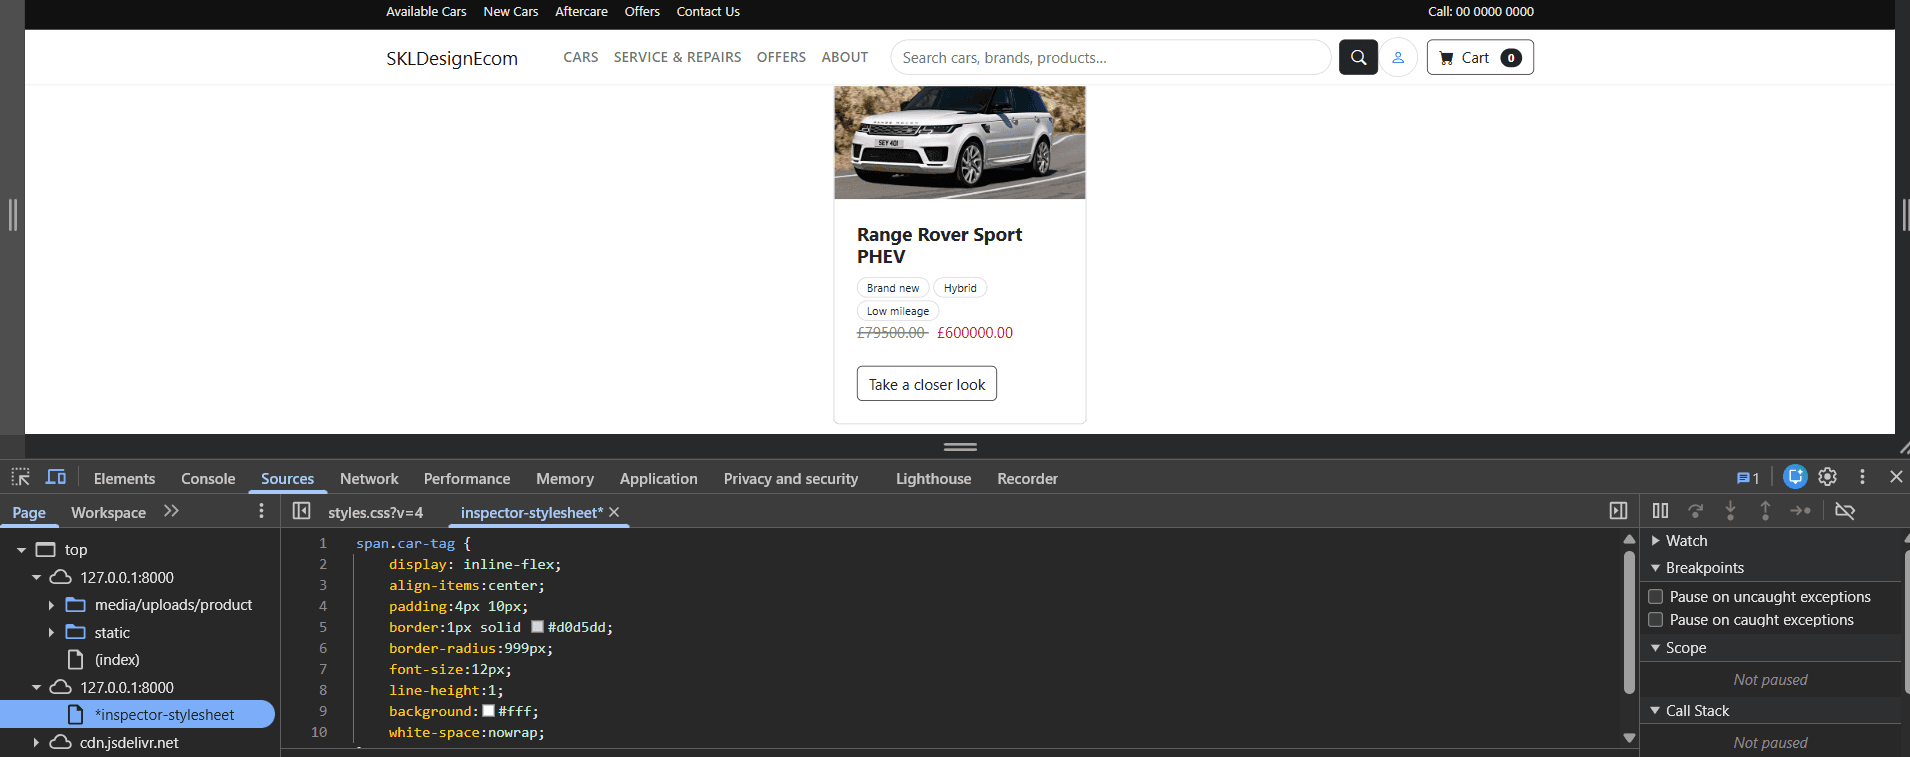Open DevTools settings gear

coord(1828,477)
